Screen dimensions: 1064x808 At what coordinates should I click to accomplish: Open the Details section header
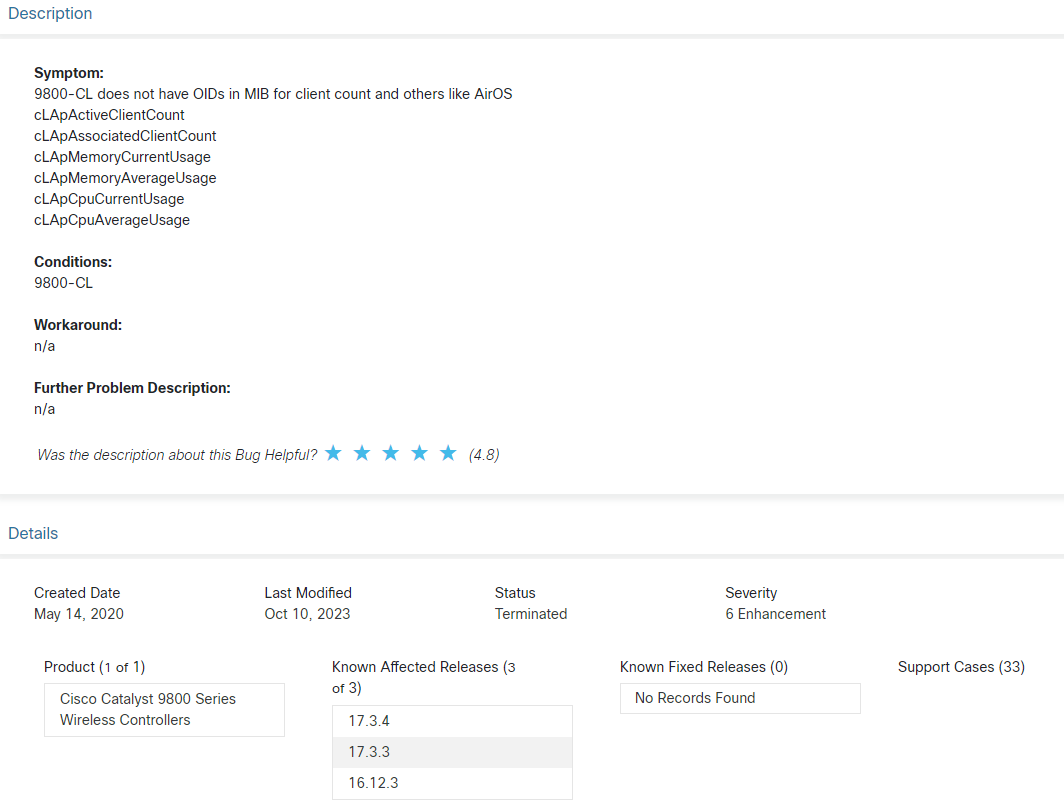33,533
